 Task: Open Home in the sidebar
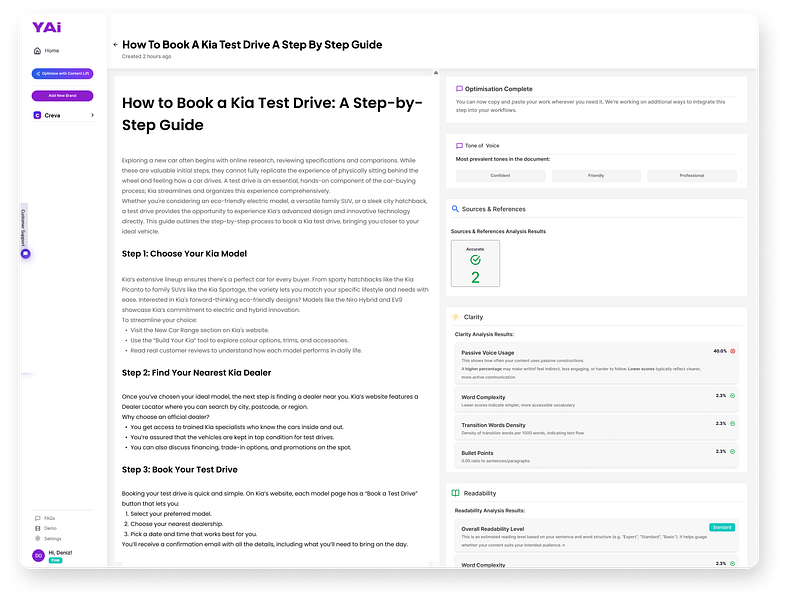point(47,51)
